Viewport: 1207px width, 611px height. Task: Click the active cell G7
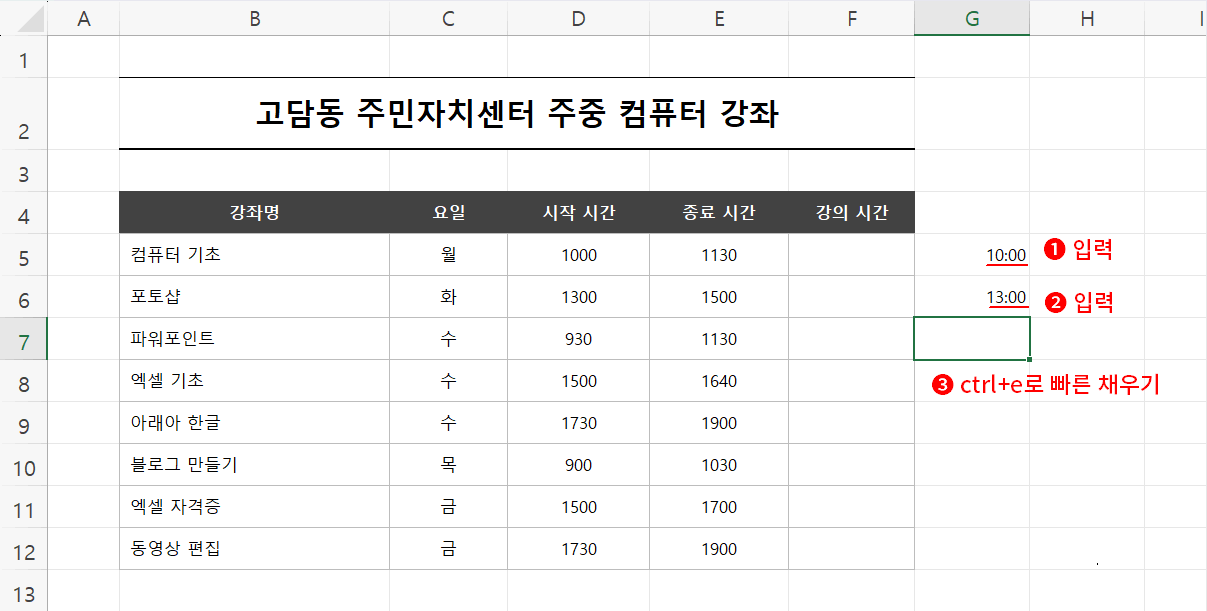pos(972,339)
